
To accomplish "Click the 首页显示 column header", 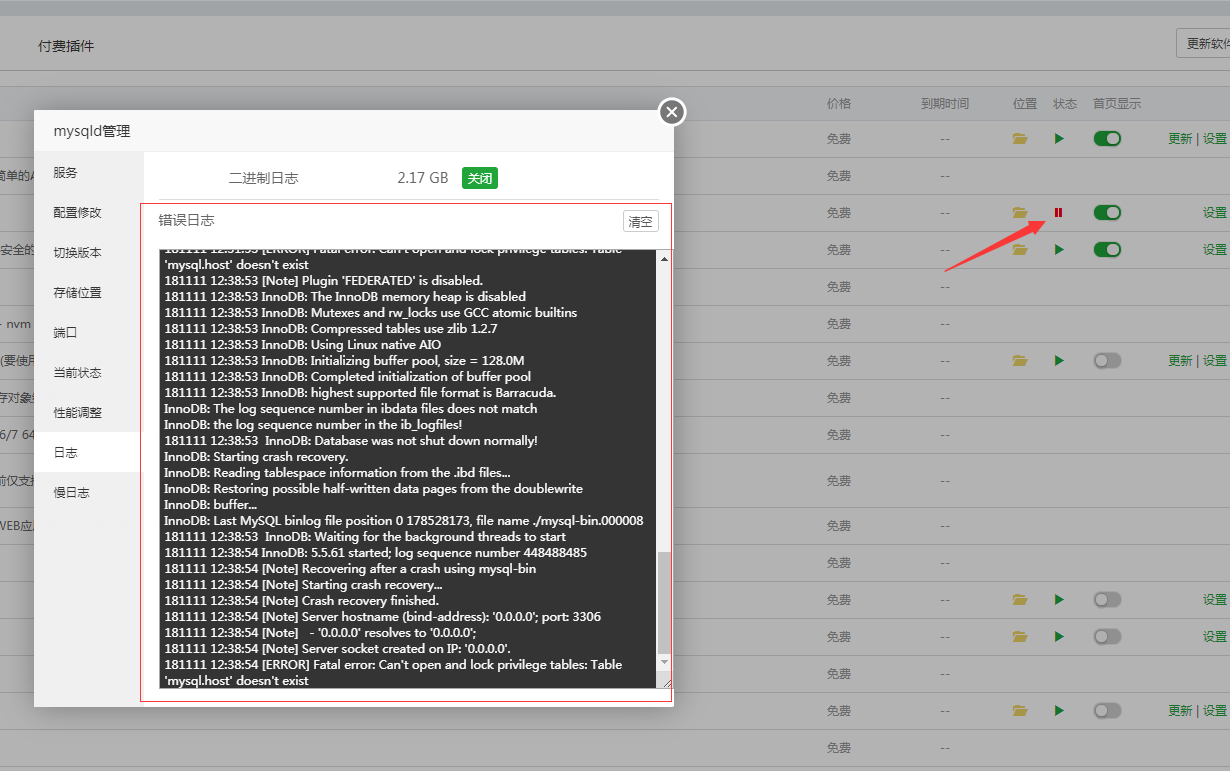I will (x=1117, y=104).
